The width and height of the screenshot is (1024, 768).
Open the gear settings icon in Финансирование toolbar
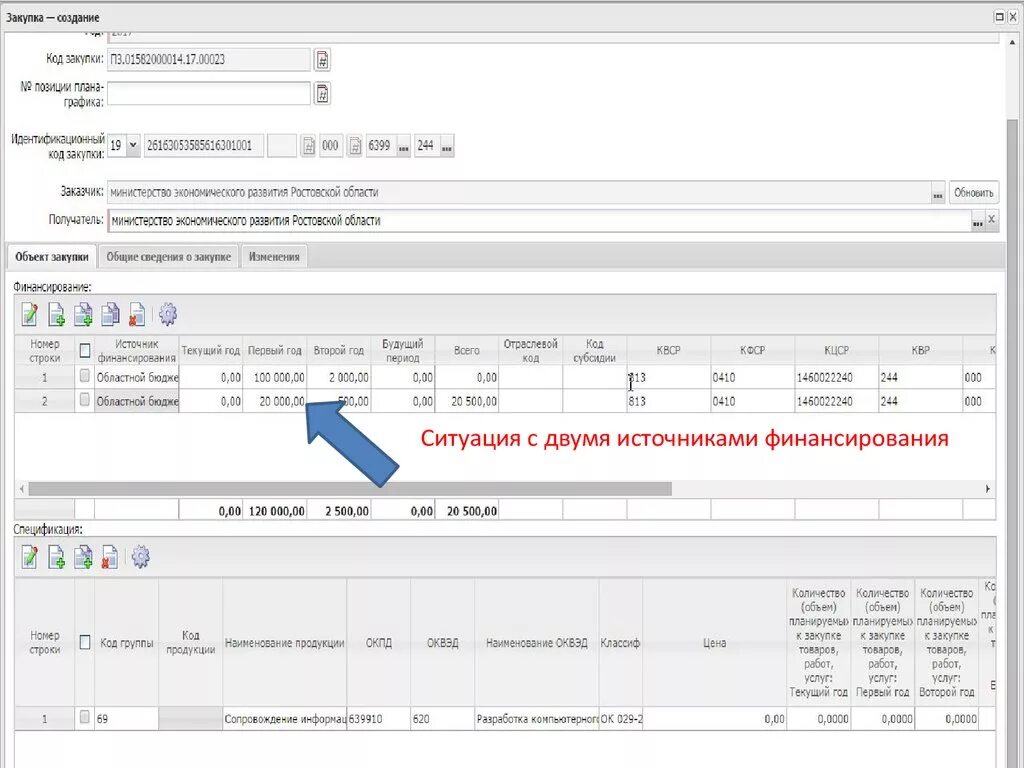[168, 314]
